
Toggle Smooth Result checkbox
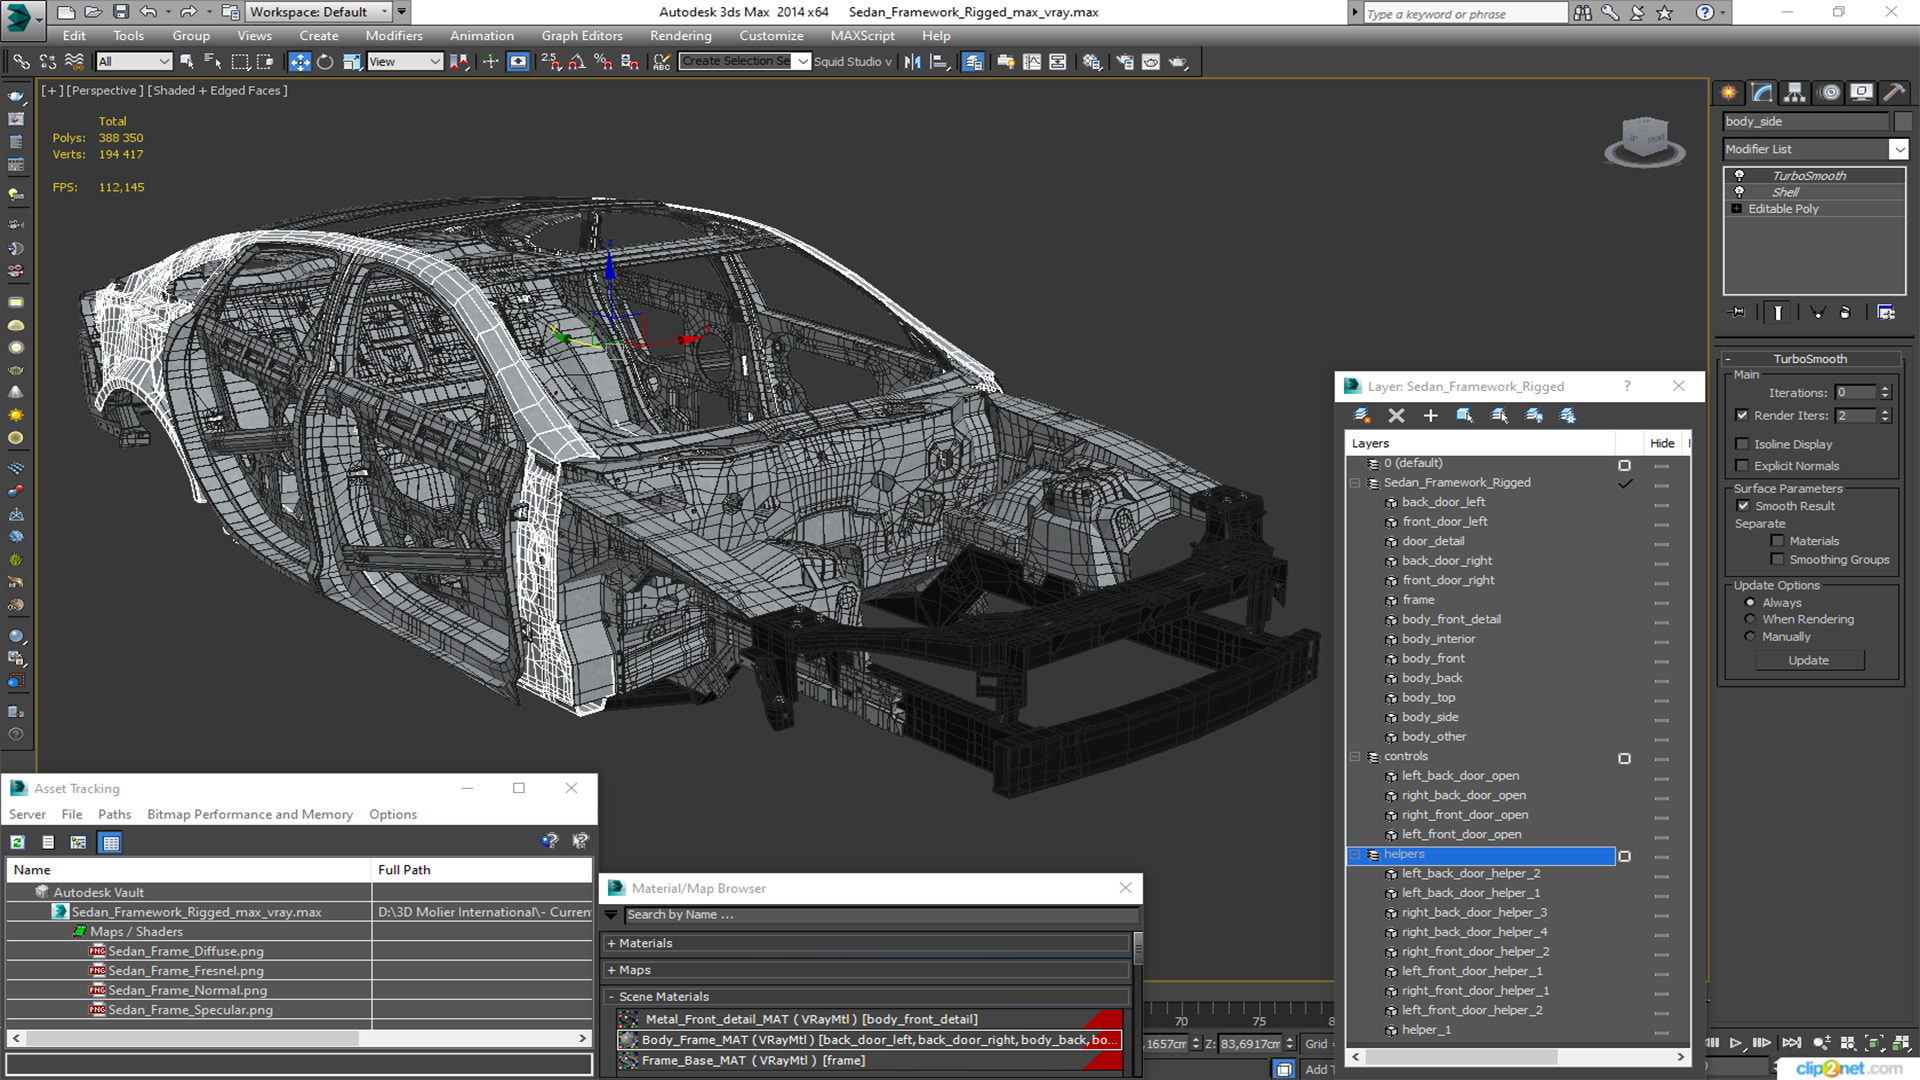coord(1743,506)
